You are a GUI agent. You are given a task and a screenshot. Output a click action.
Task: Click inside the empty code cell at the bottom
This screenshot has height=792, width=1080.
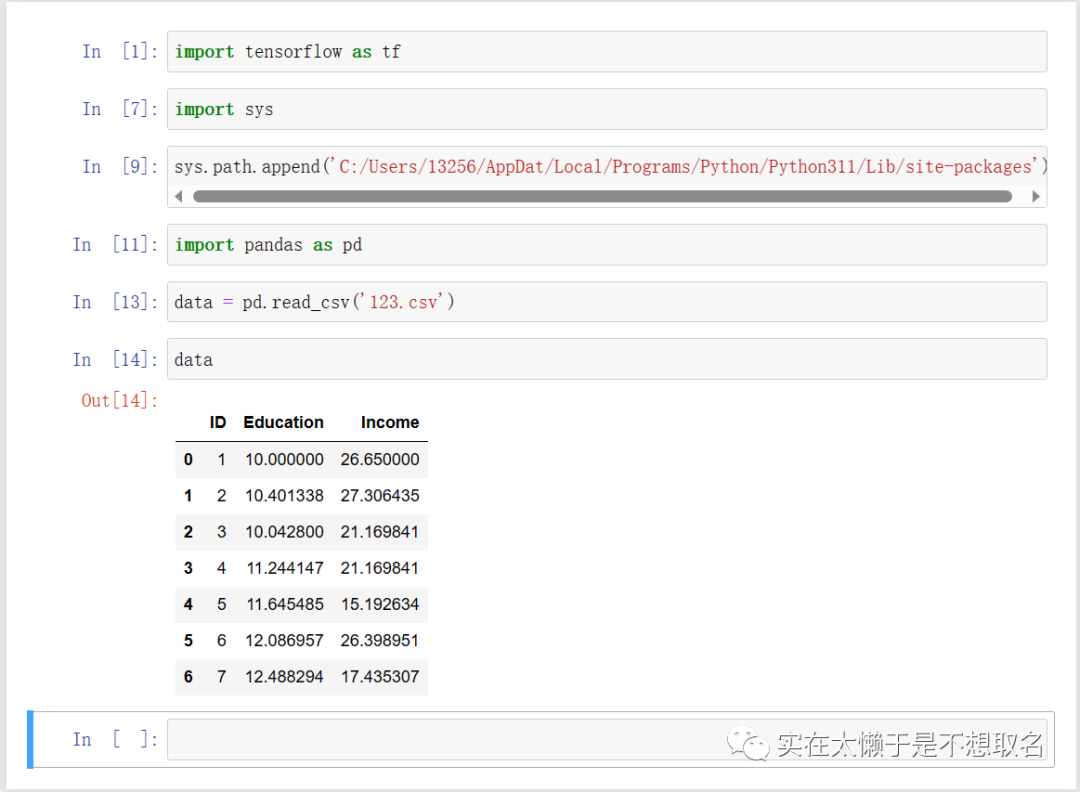(450, 740)
